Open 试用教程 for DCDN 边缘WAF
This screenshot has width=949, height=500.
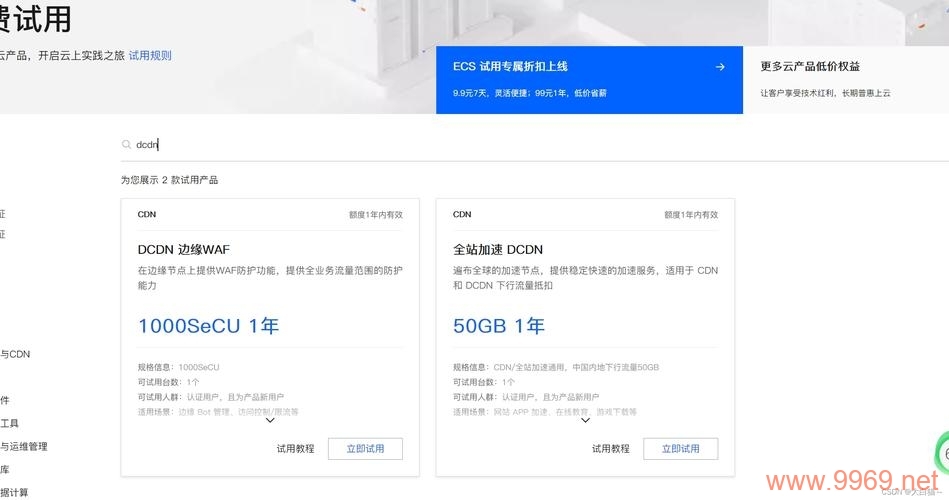(295, 449)
